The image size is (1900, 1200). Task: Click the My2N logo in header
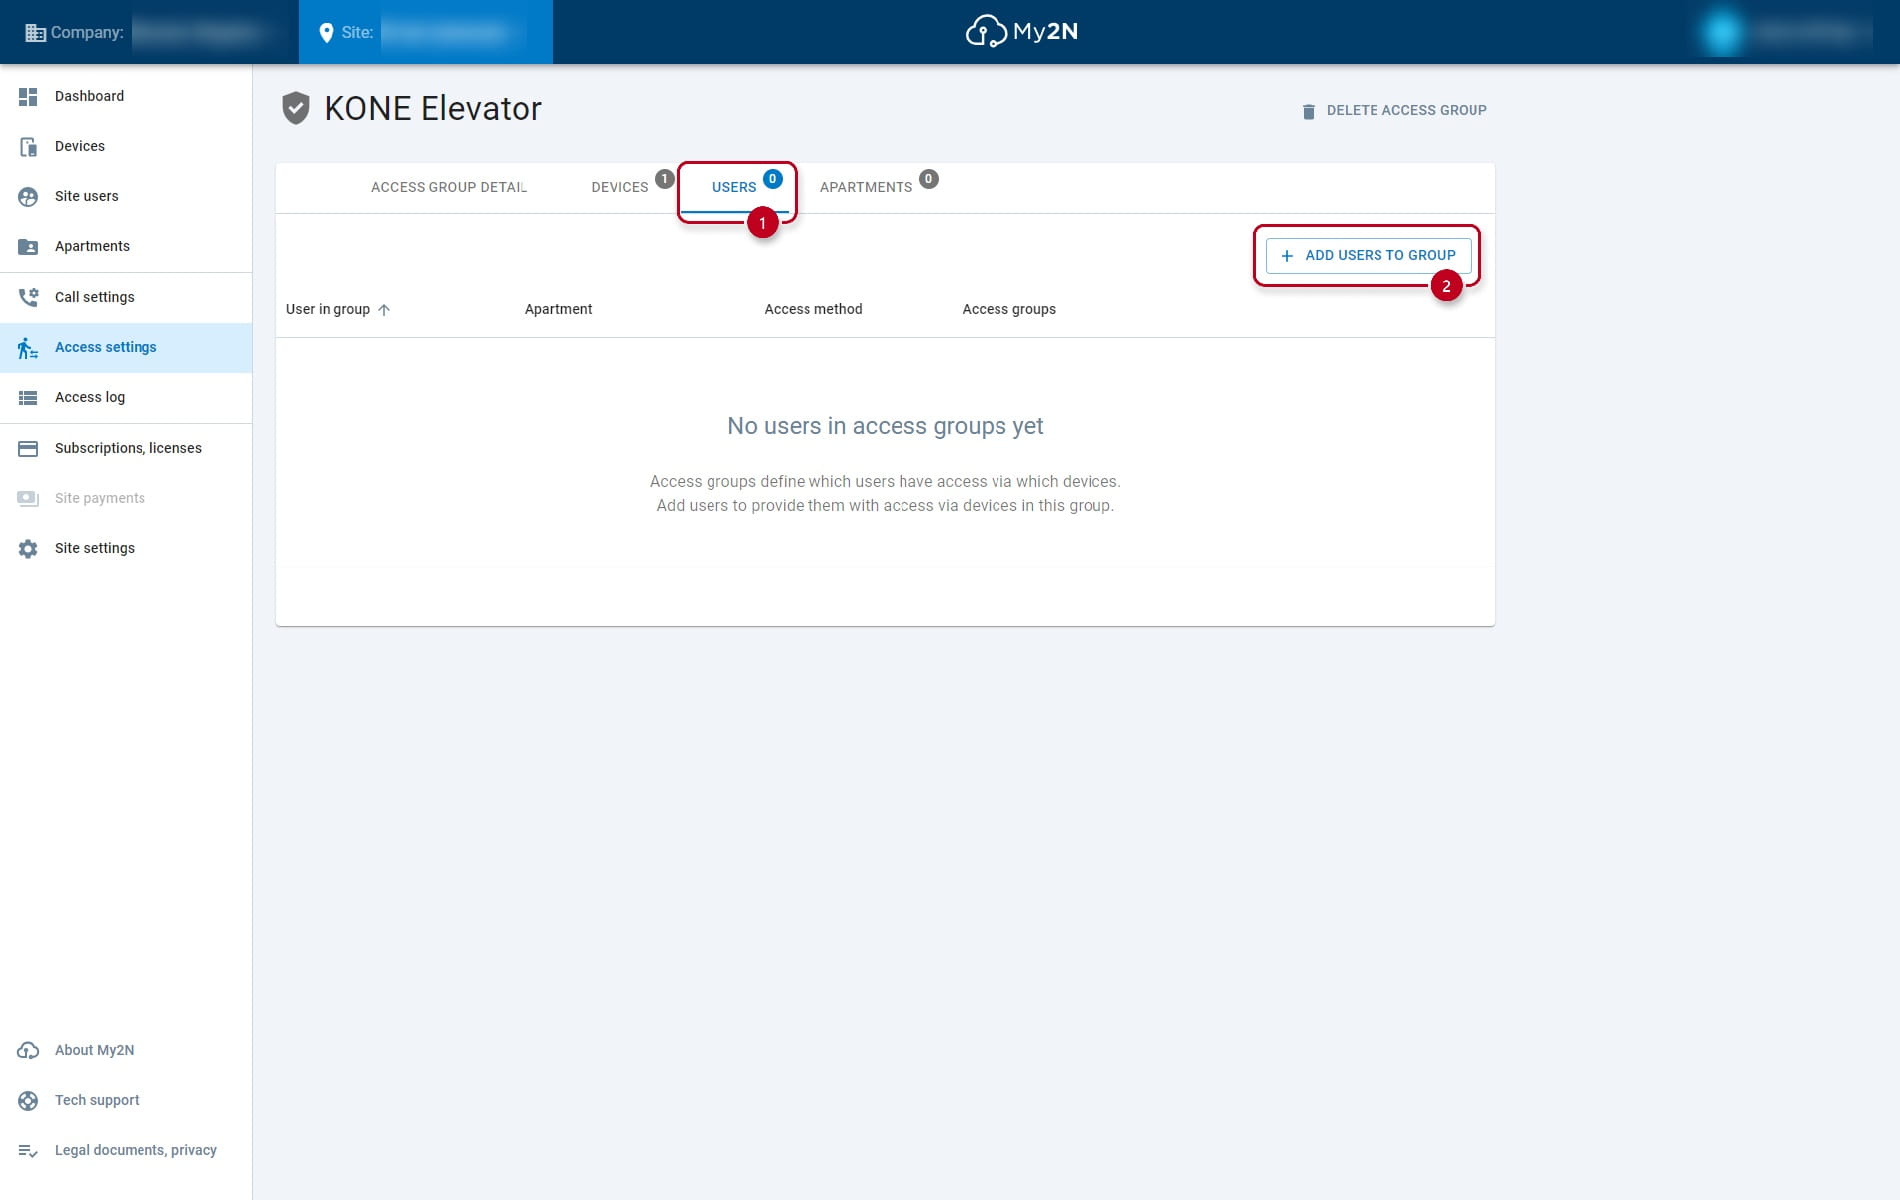coord(1021,31)
